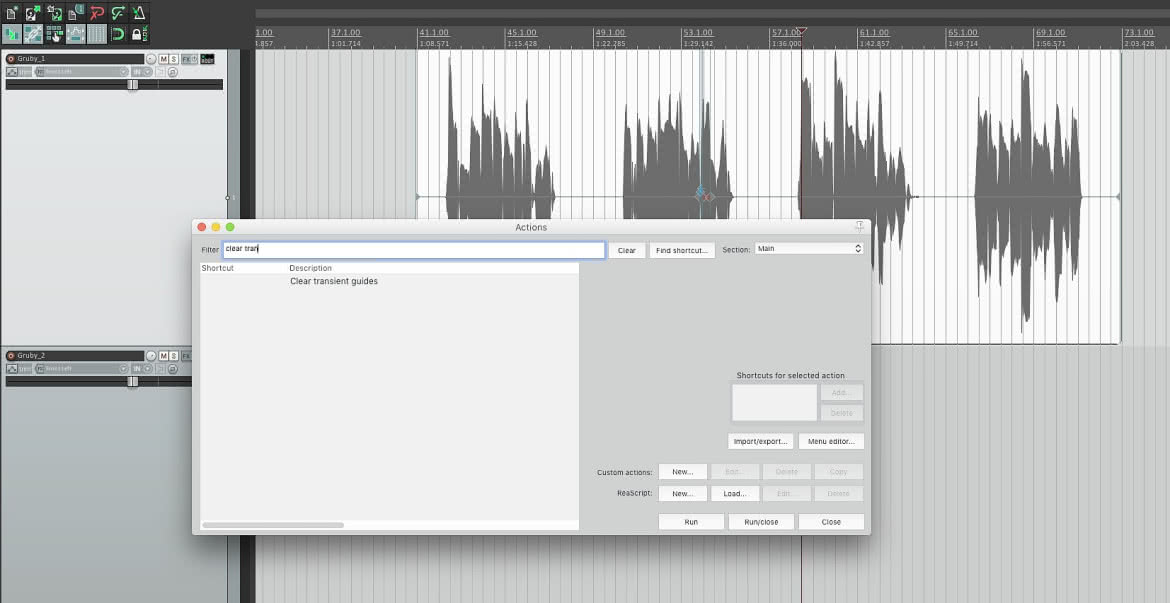Open the Section dropdown showing Main
The image size is (1170, 603).
click(809, 249)
